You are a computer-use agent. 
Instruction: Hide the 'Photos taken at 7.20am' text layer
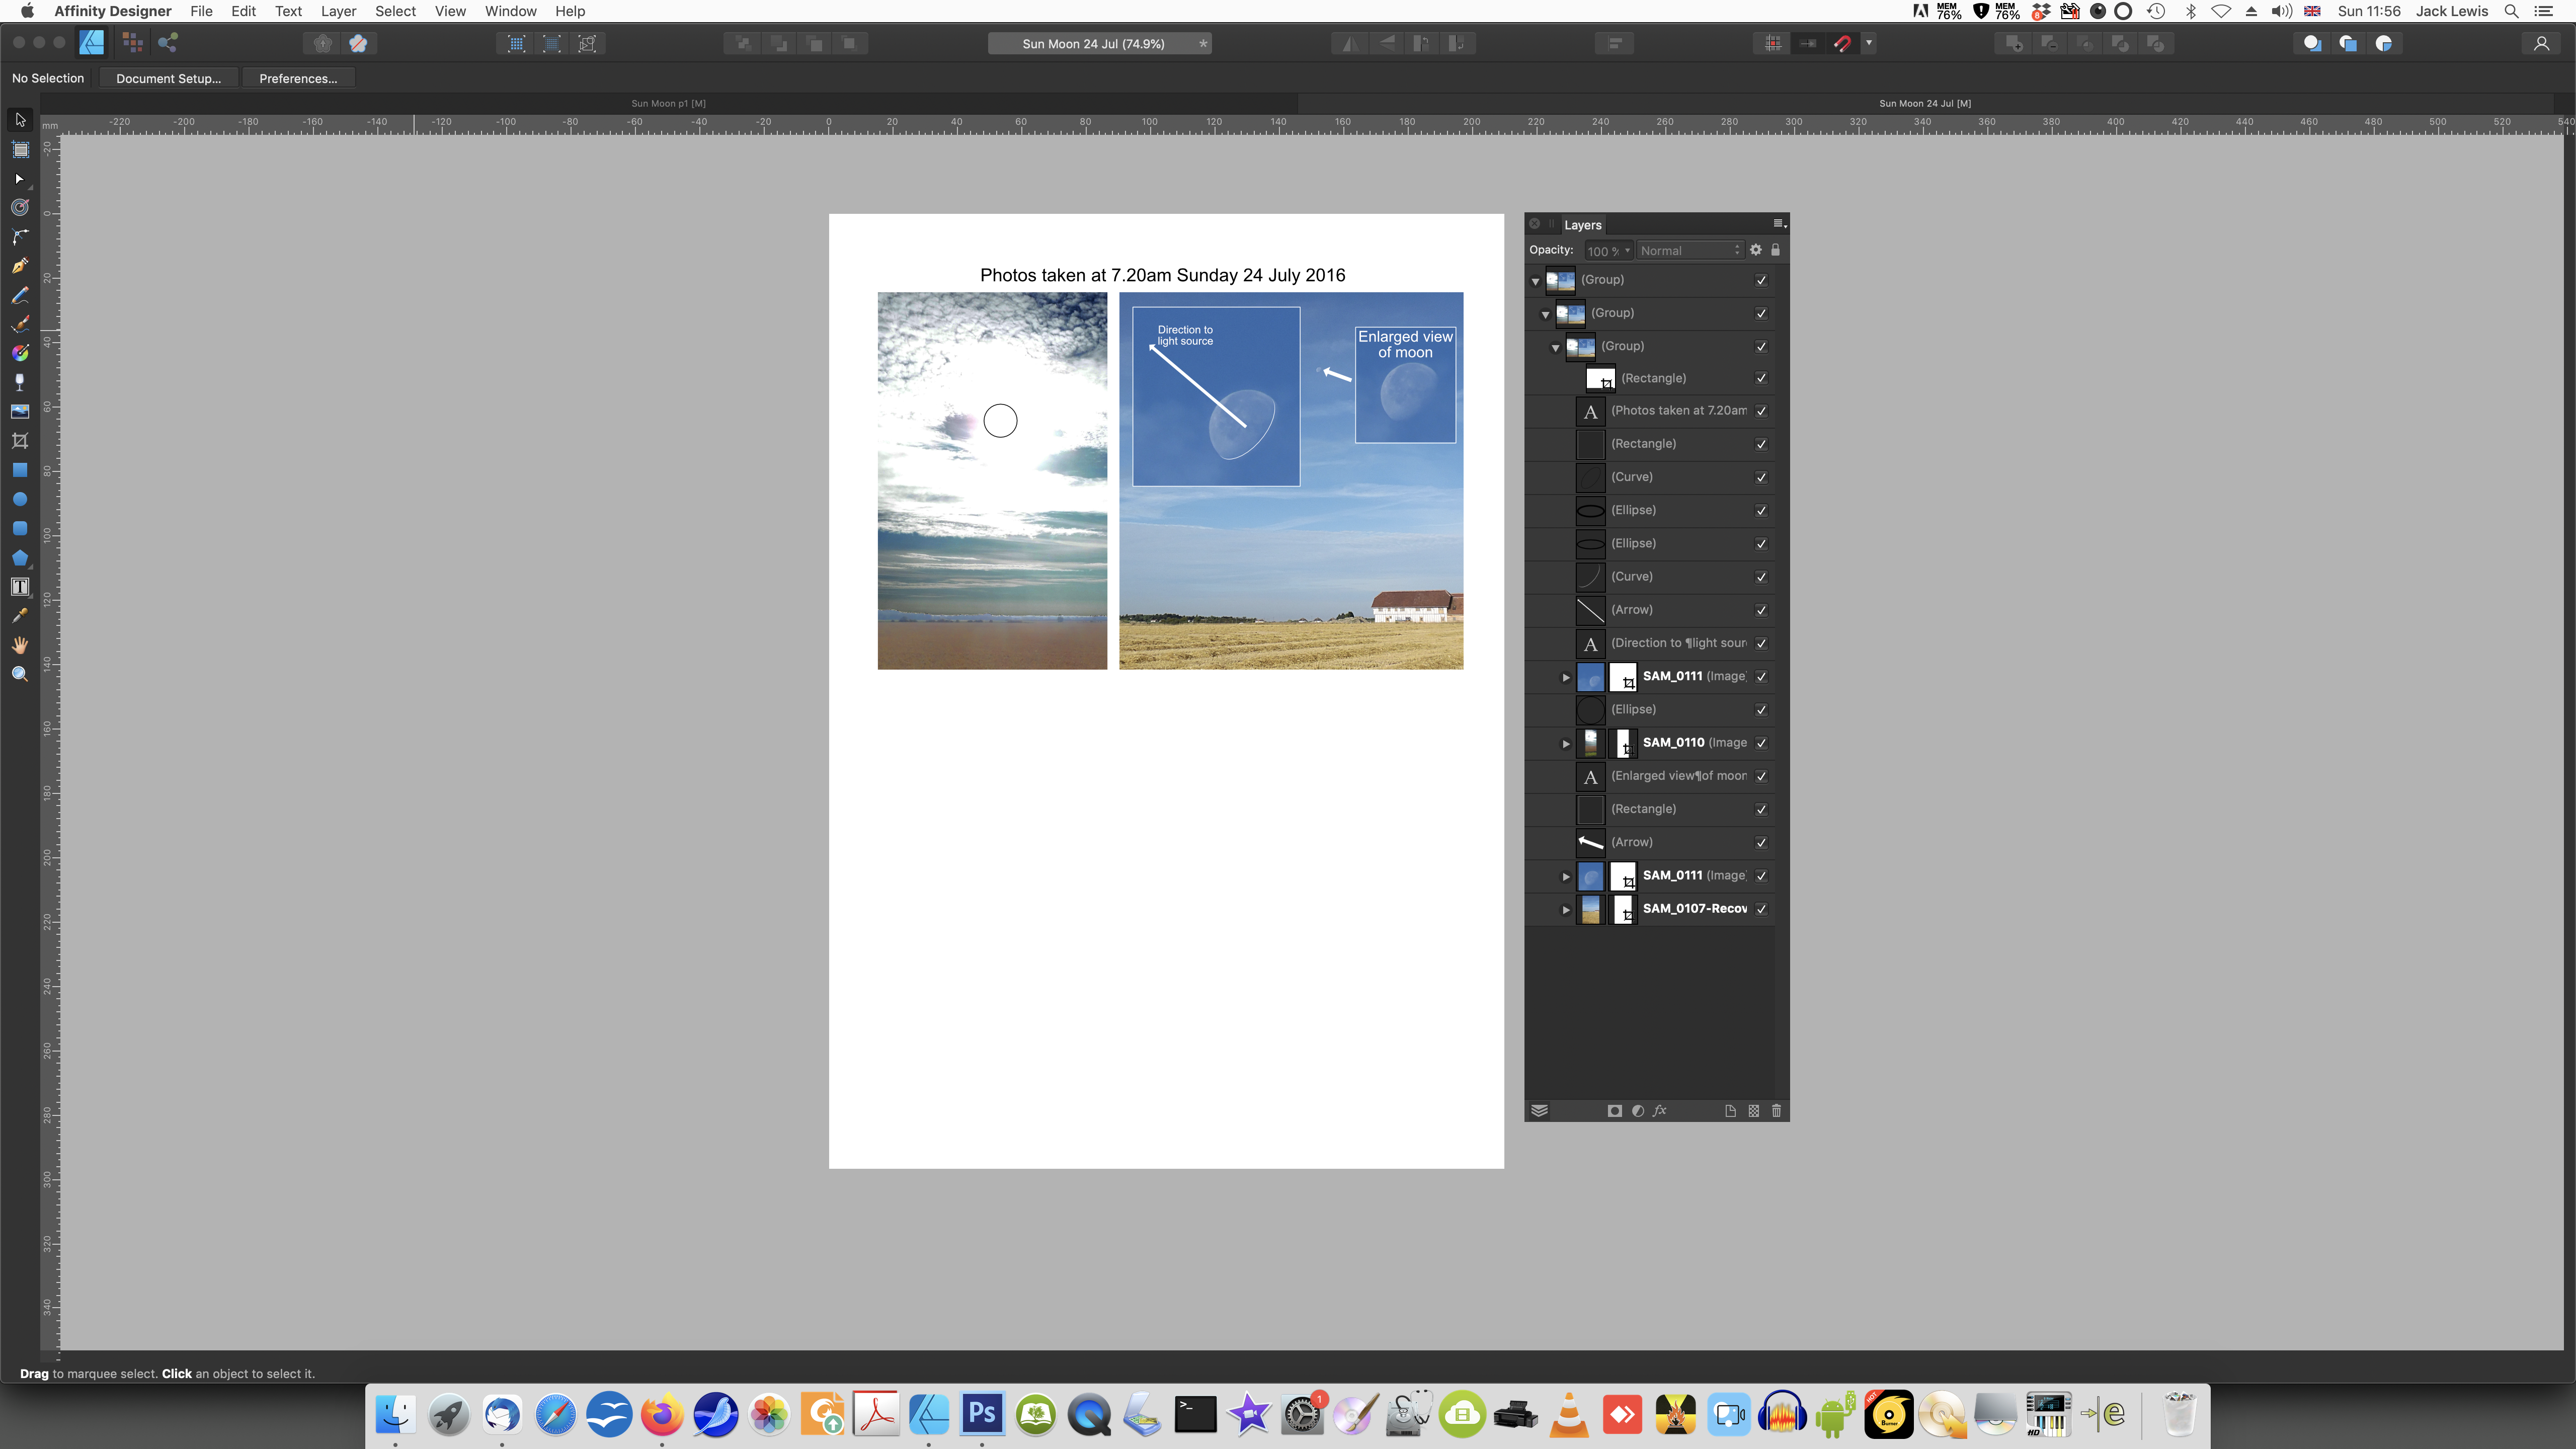tap(1761, 411)
